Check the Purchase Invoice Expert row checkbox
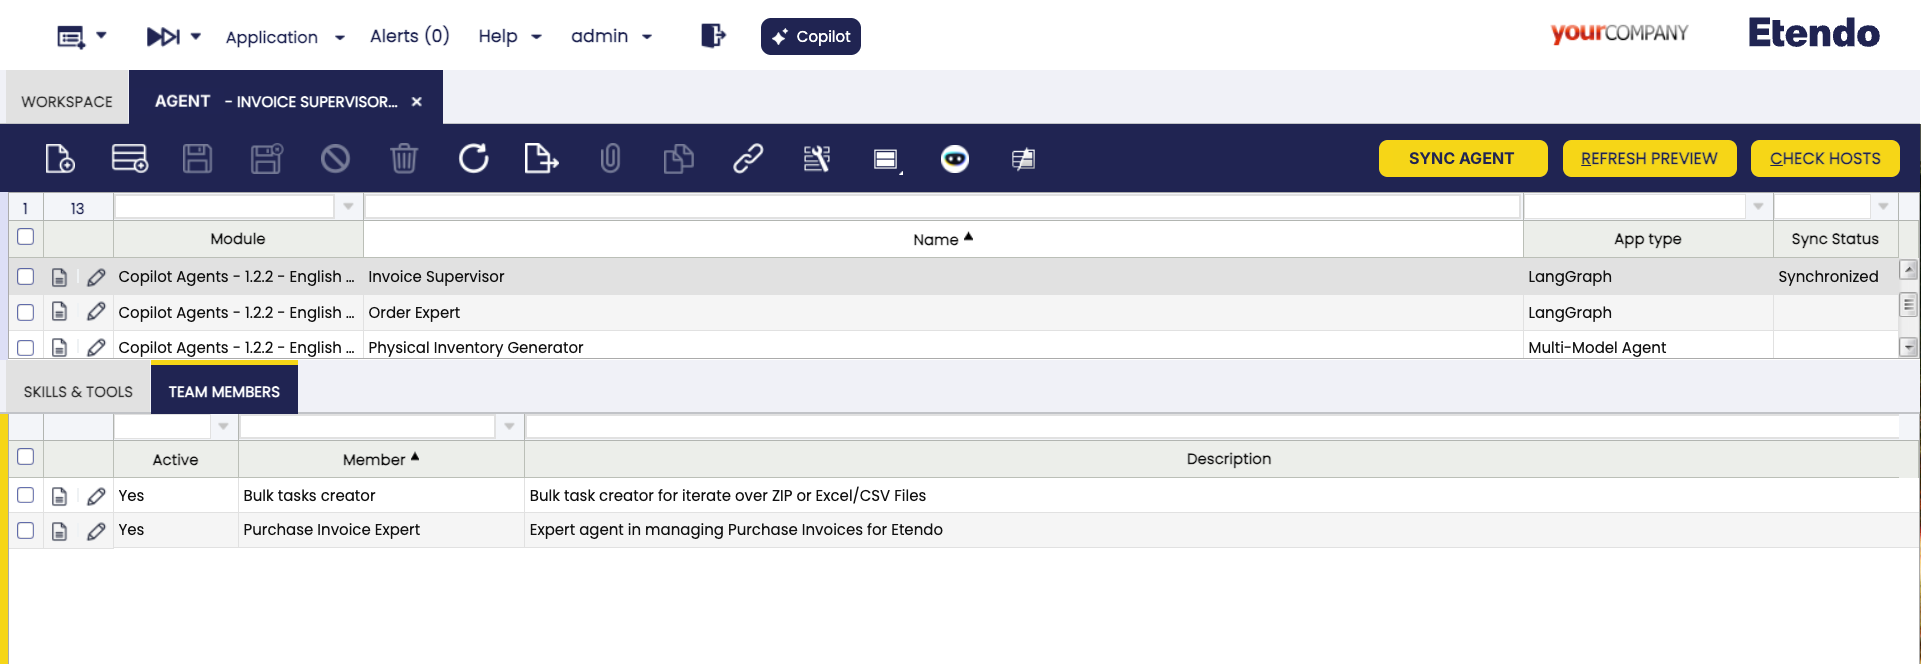 [x=26, y=530]
